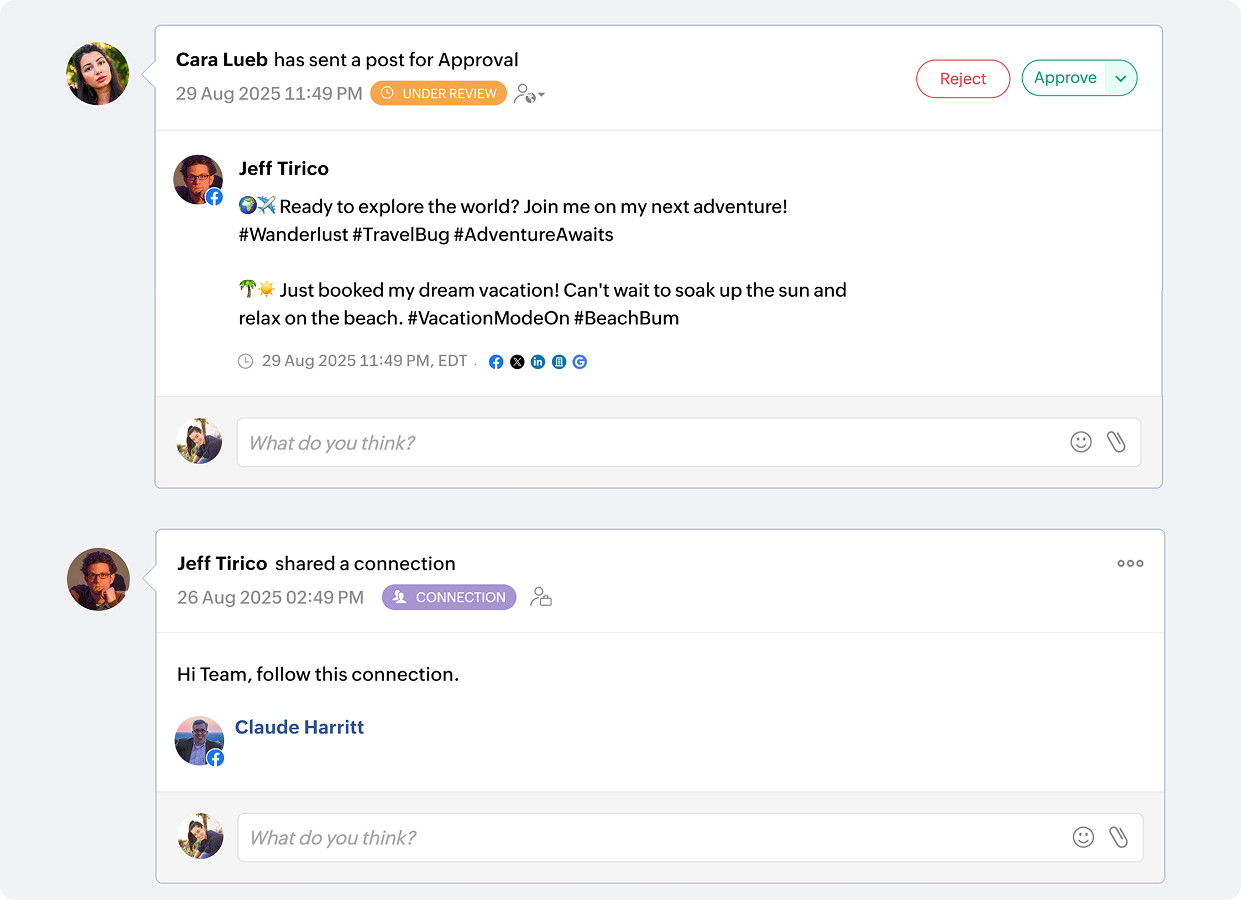1241x900 pixels.
Task: Click attachment paperclip in the connection post comment box
Action: point(1118,837)
